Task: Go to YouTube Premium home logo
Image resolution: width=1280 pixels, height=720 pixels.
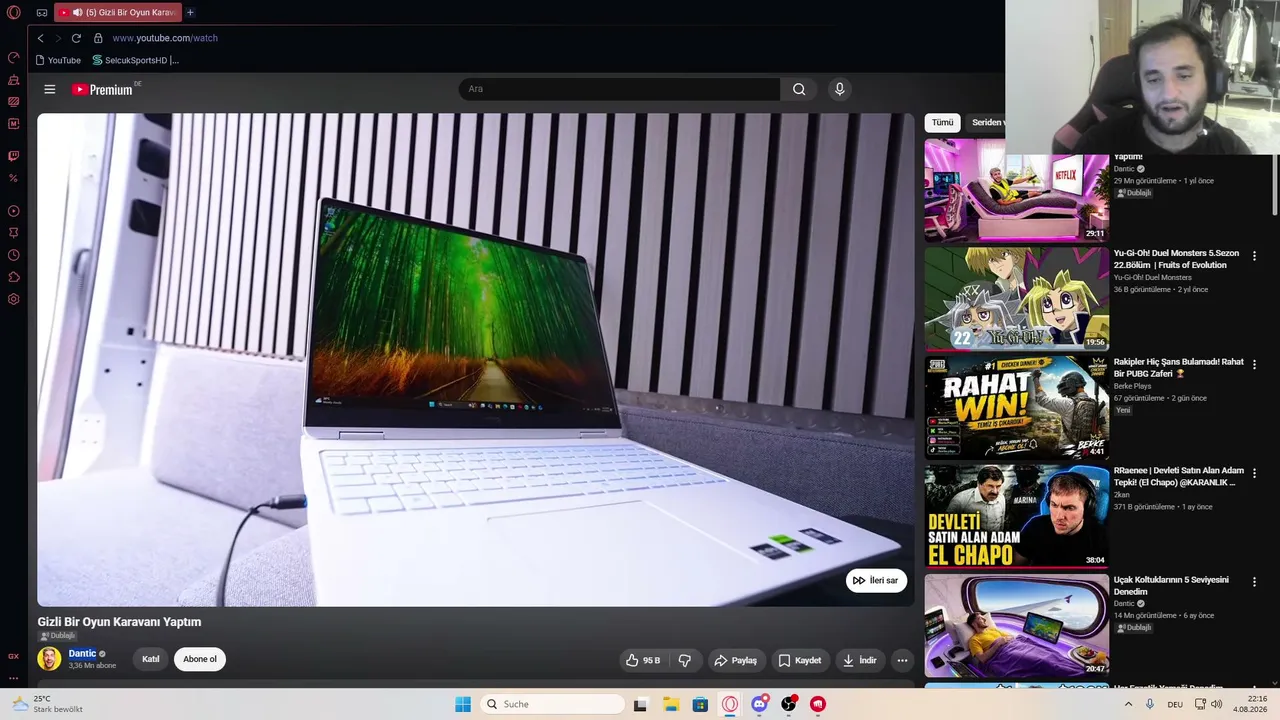Action: point(102,89)
